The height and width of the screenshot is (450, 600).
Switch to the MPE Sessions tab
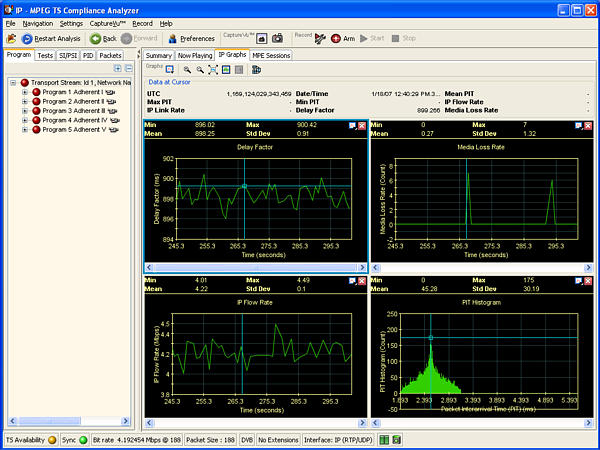click(271, 55)
